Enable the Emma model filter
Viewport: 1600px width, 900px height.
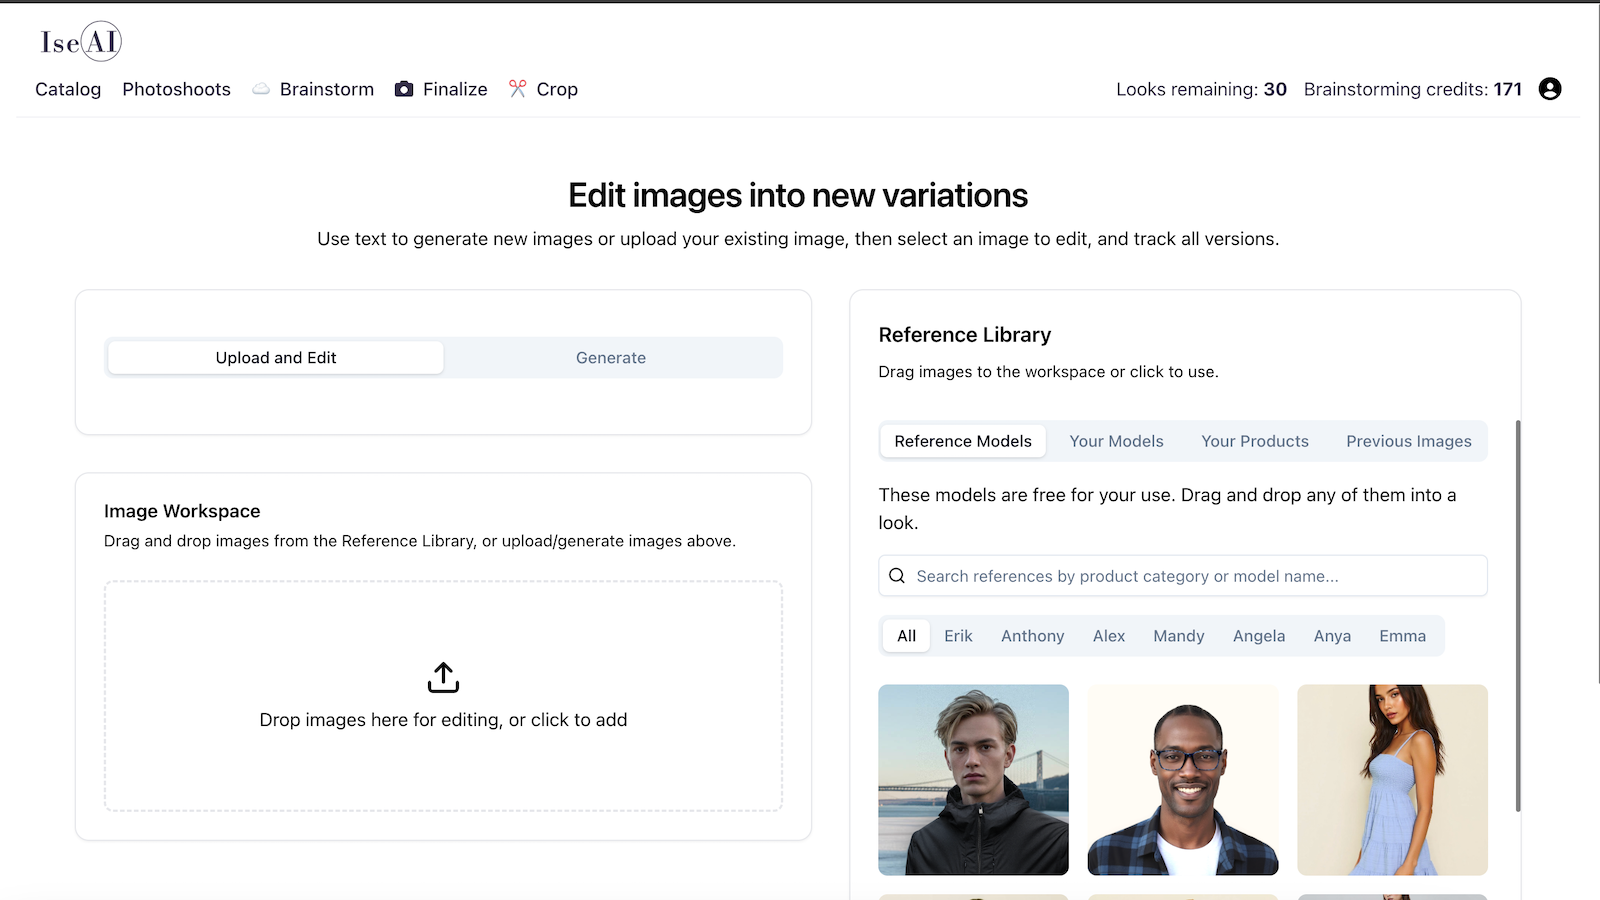[1402, 635]
